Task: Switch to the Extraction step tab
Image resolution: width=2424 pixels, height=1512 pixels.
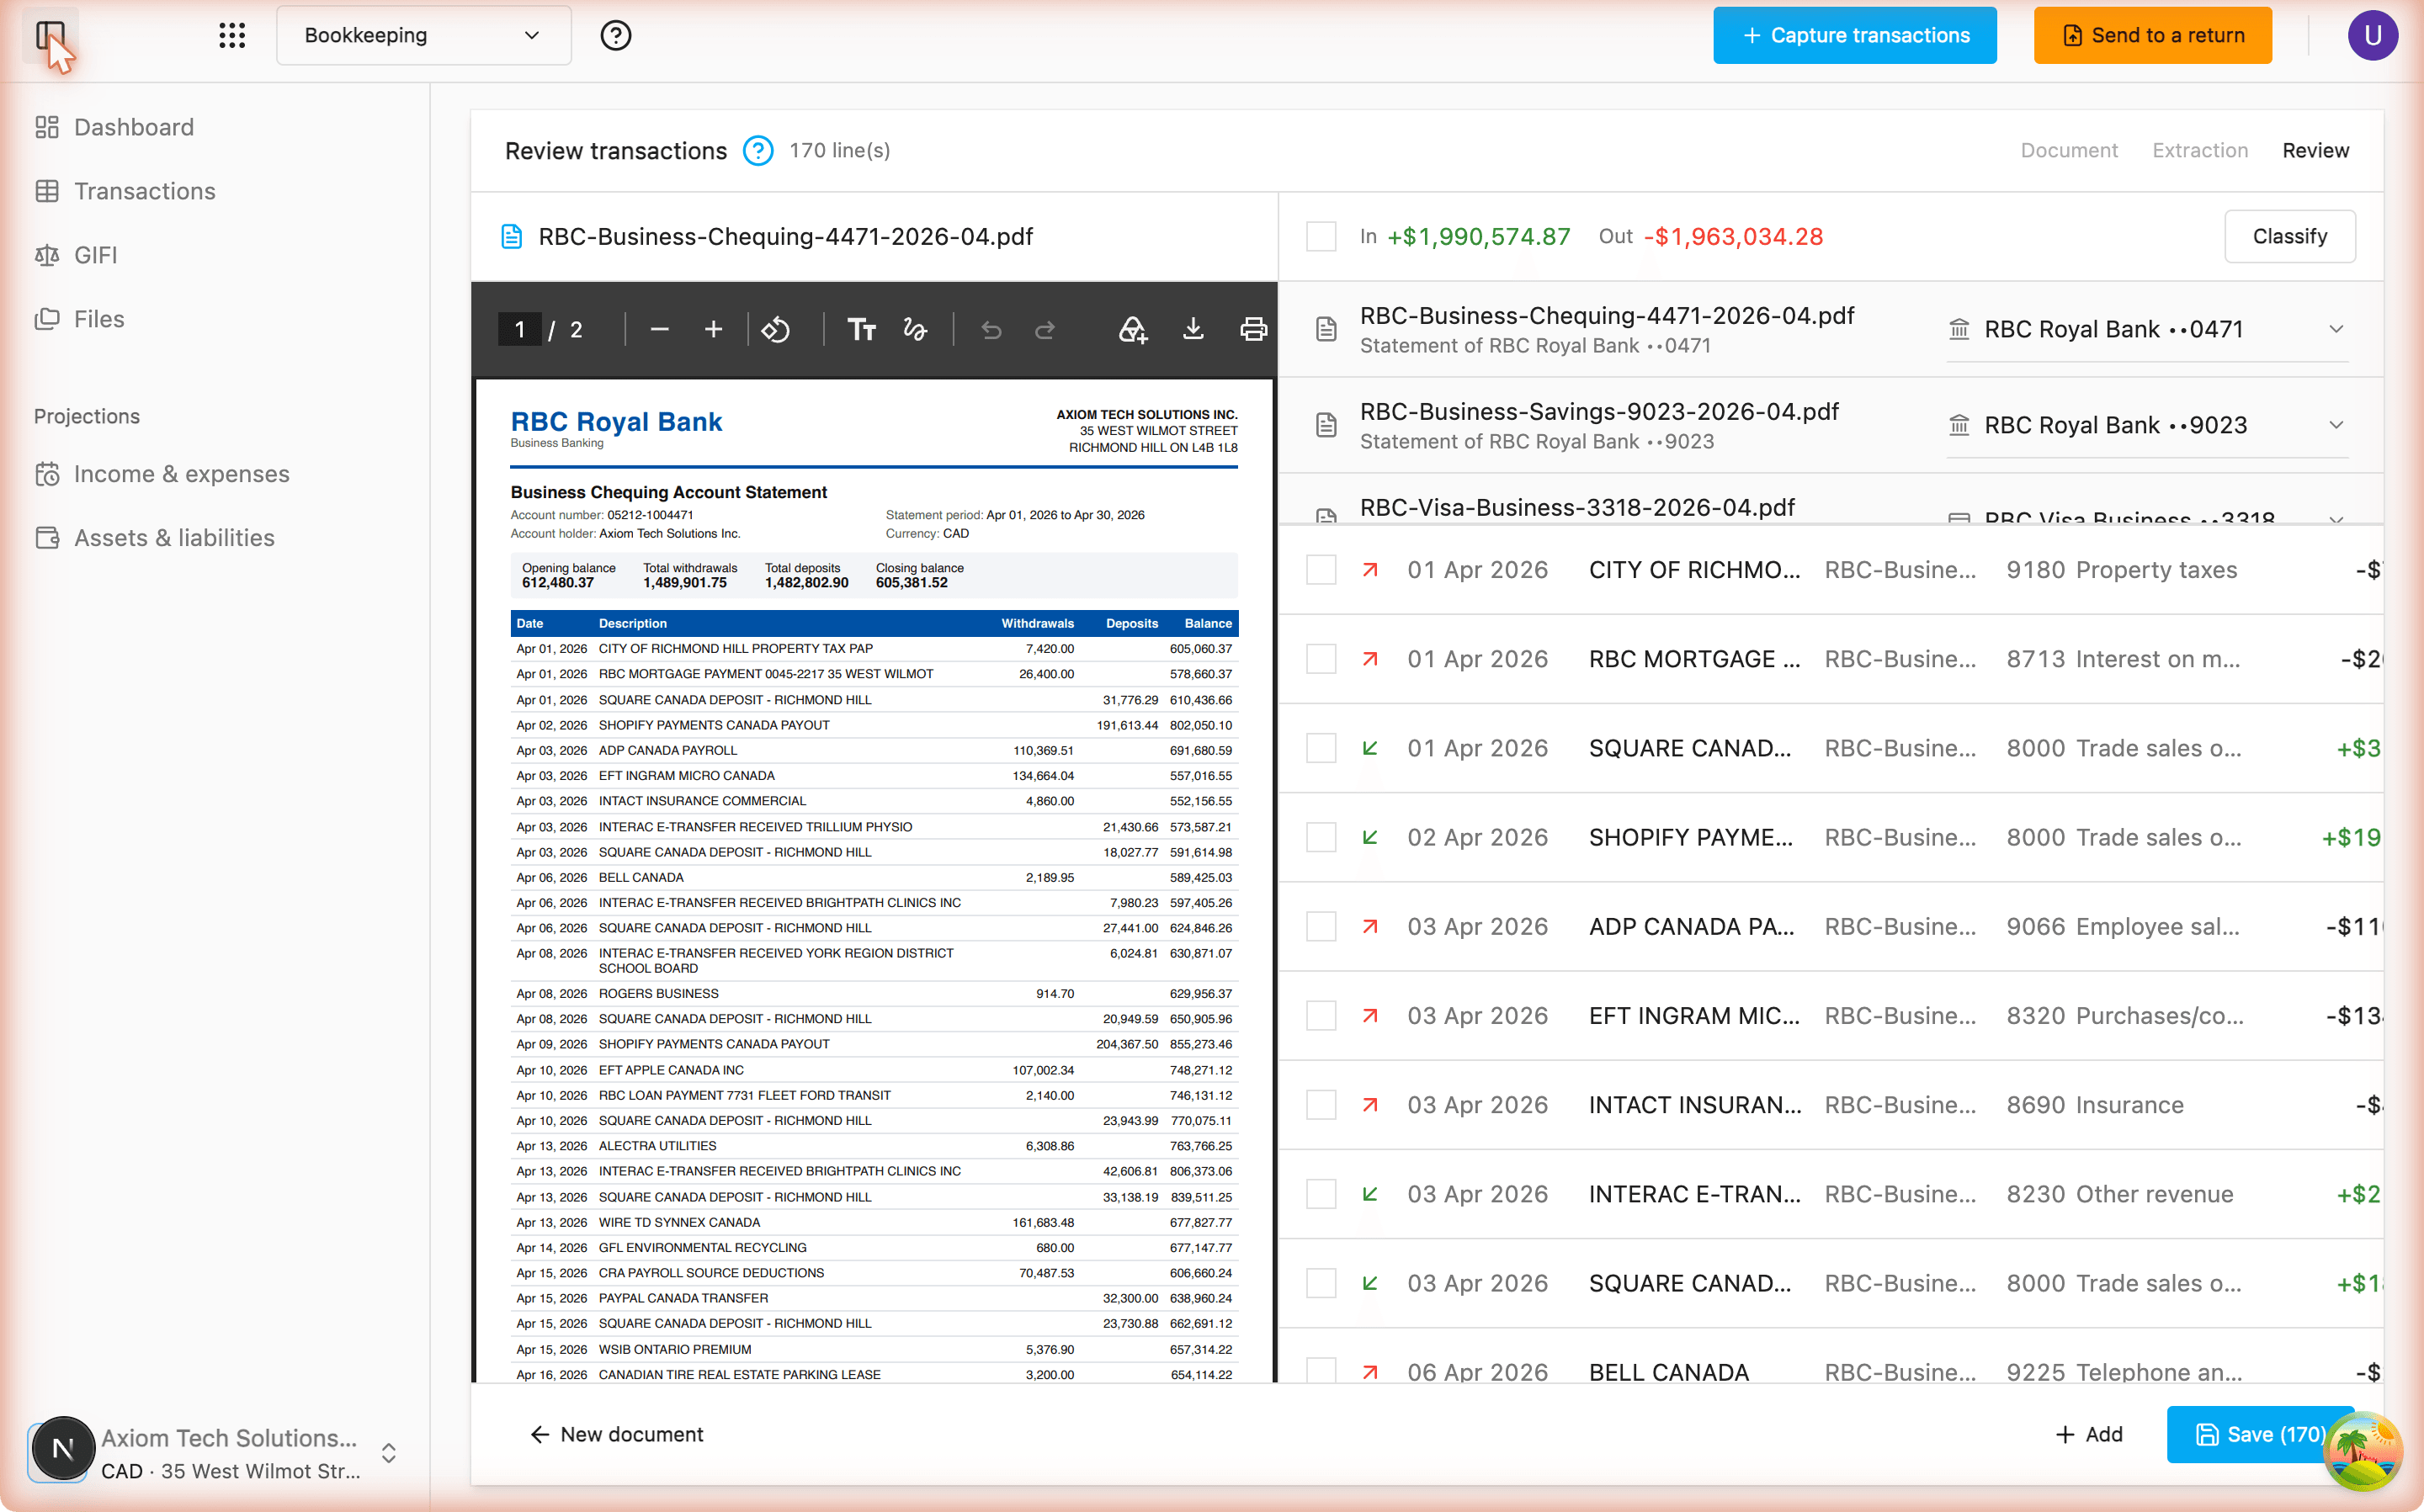Action: pos(2199,151)
